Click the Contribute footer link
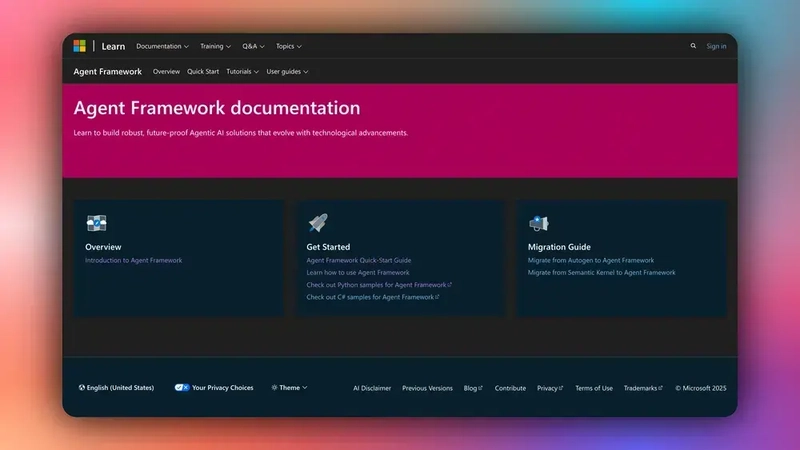This screenshot has width=800, height=450. tap(510, 388)
